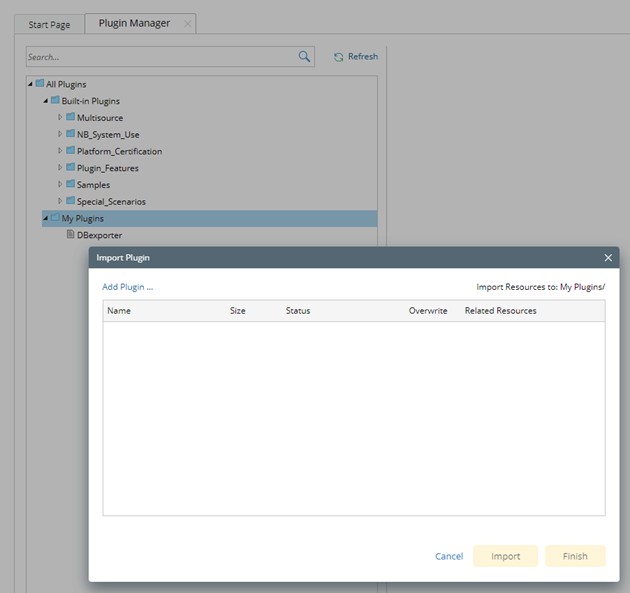
Task: Expand the NB_System_Use folder
Action: click(x=60, y=134)
